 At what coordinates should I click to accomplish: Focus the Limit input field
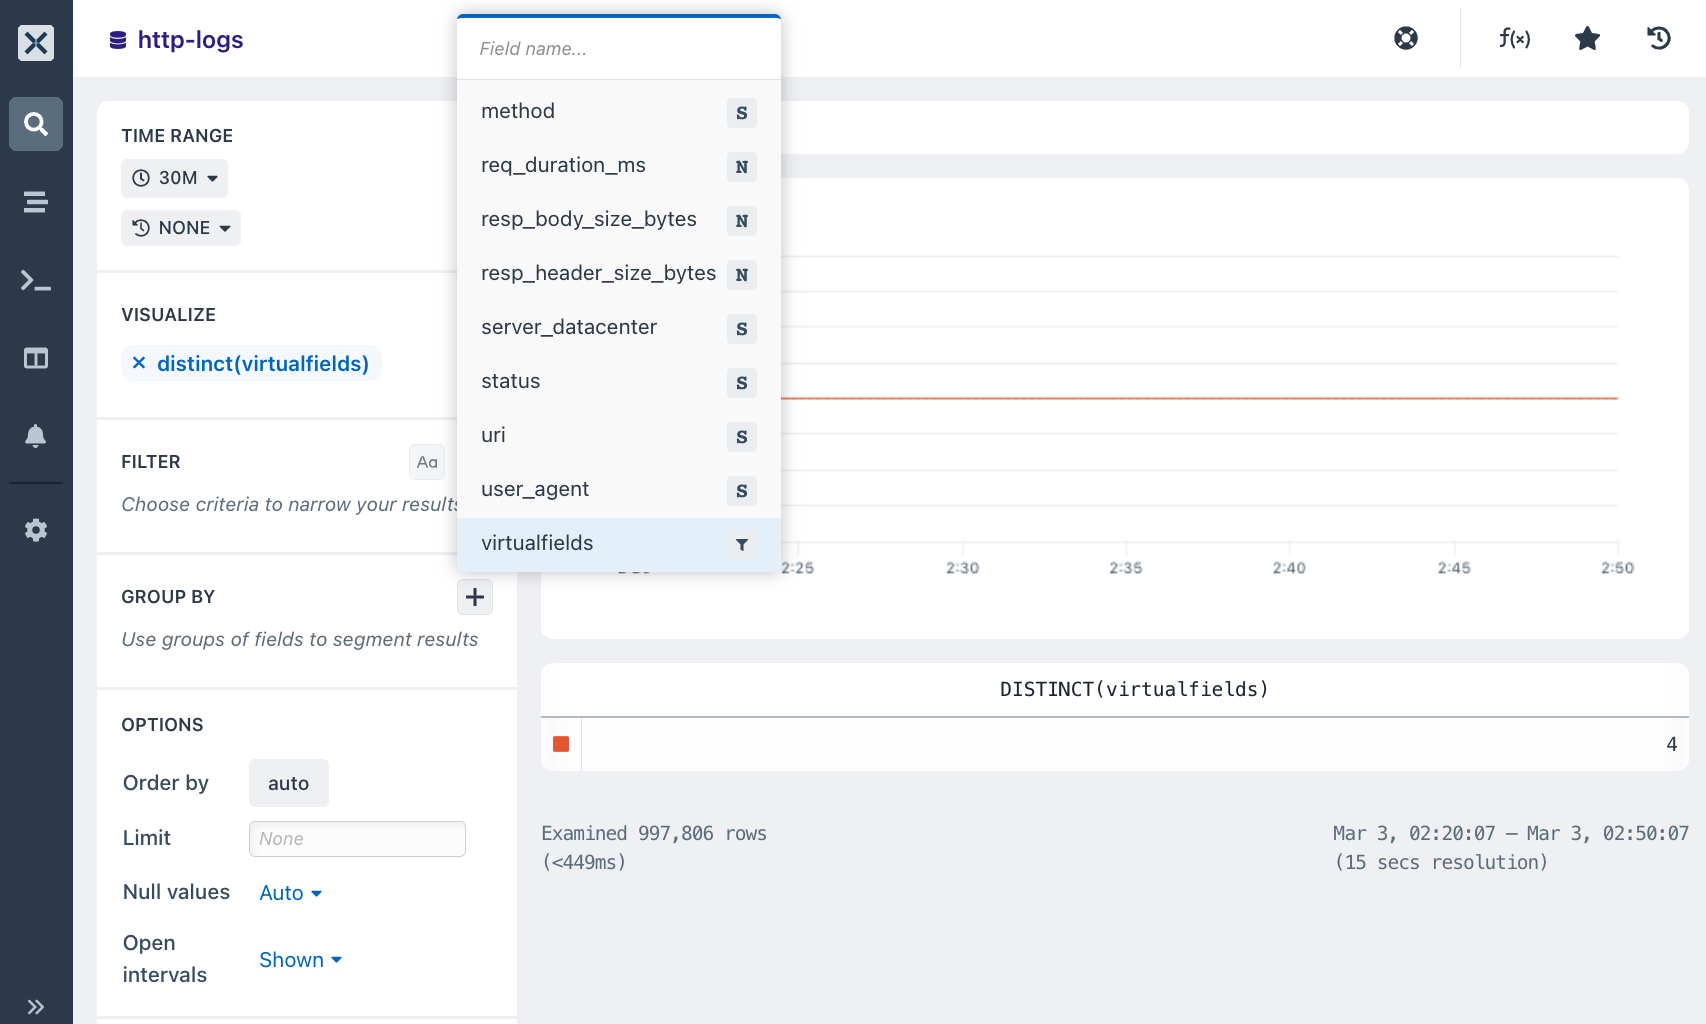[357, 839]
